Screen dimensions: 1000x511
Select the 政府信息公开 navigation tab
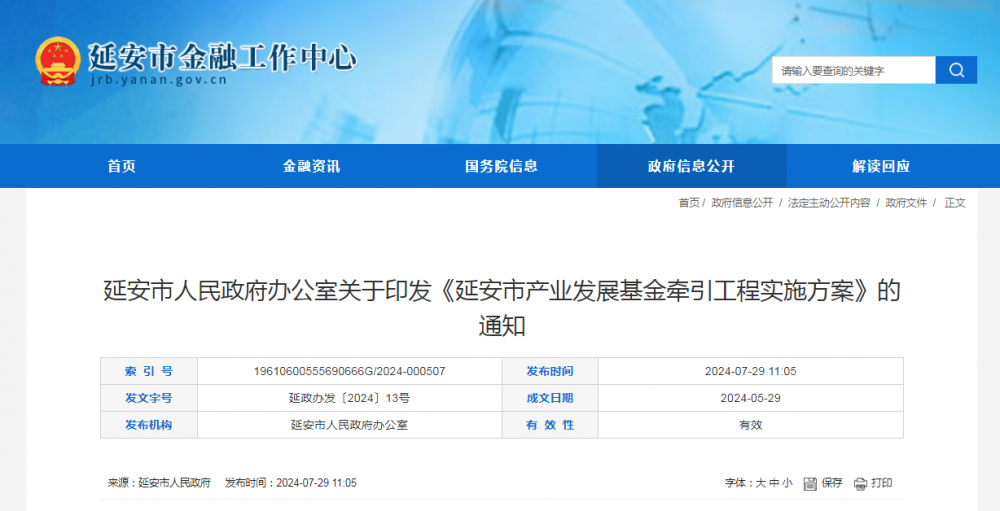pos(691,166)
